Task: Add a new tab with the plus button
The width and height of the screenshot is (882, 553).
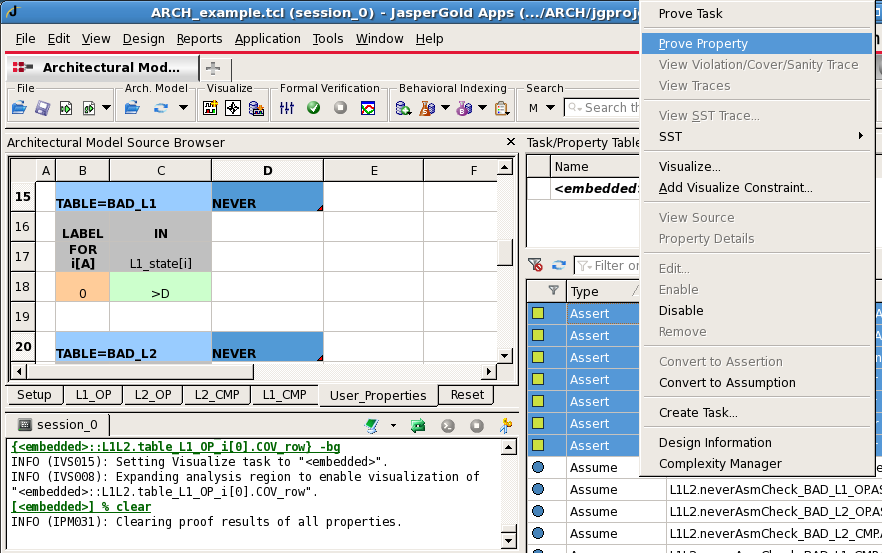Action: tap(213, 68)
